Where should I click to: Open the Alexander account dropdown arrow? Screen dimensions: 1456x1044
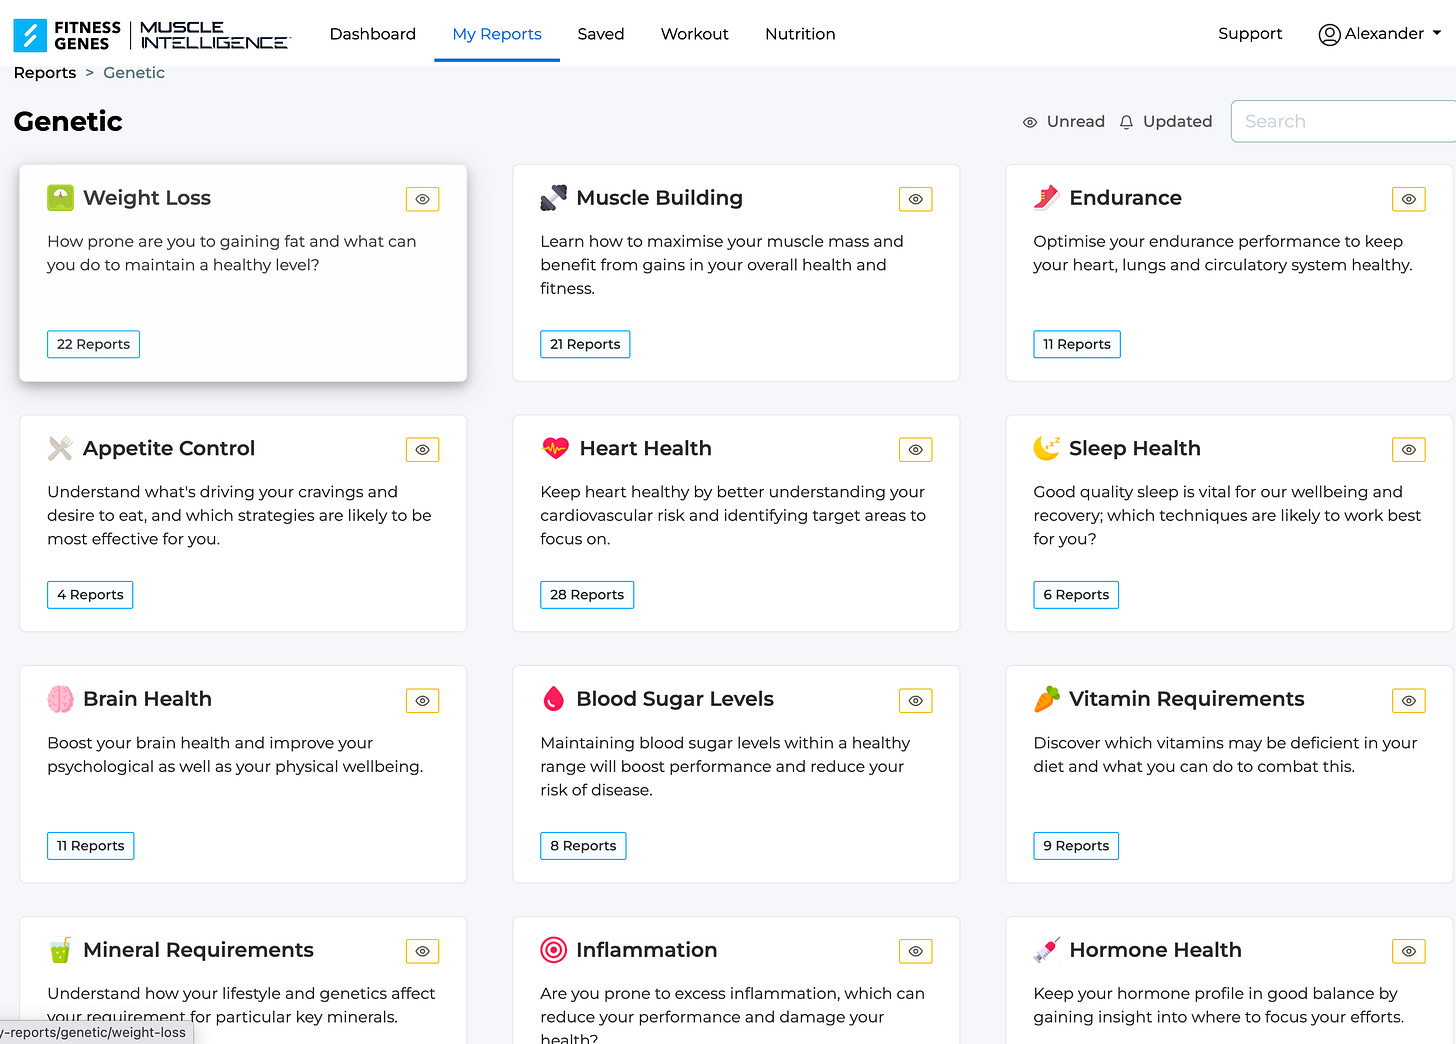pos(1437,33)
